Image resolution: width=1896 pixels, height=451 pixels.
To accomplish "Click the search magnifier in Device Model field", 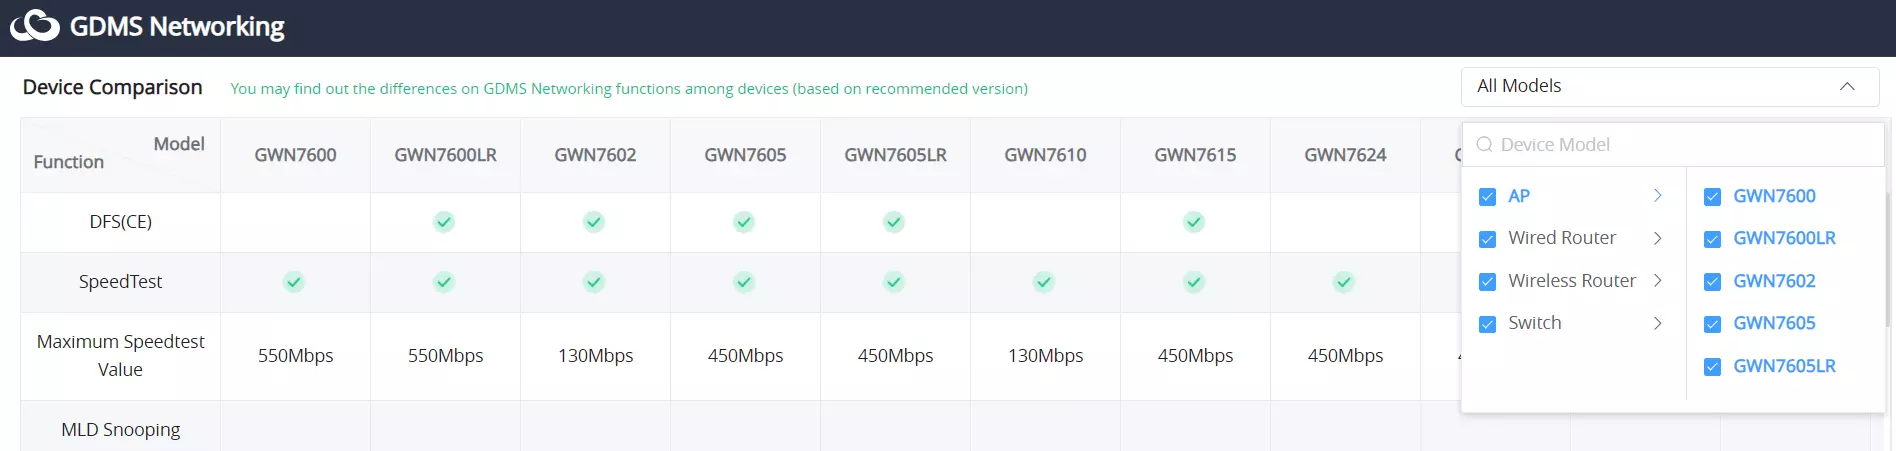I will (x=1484, y=145).
